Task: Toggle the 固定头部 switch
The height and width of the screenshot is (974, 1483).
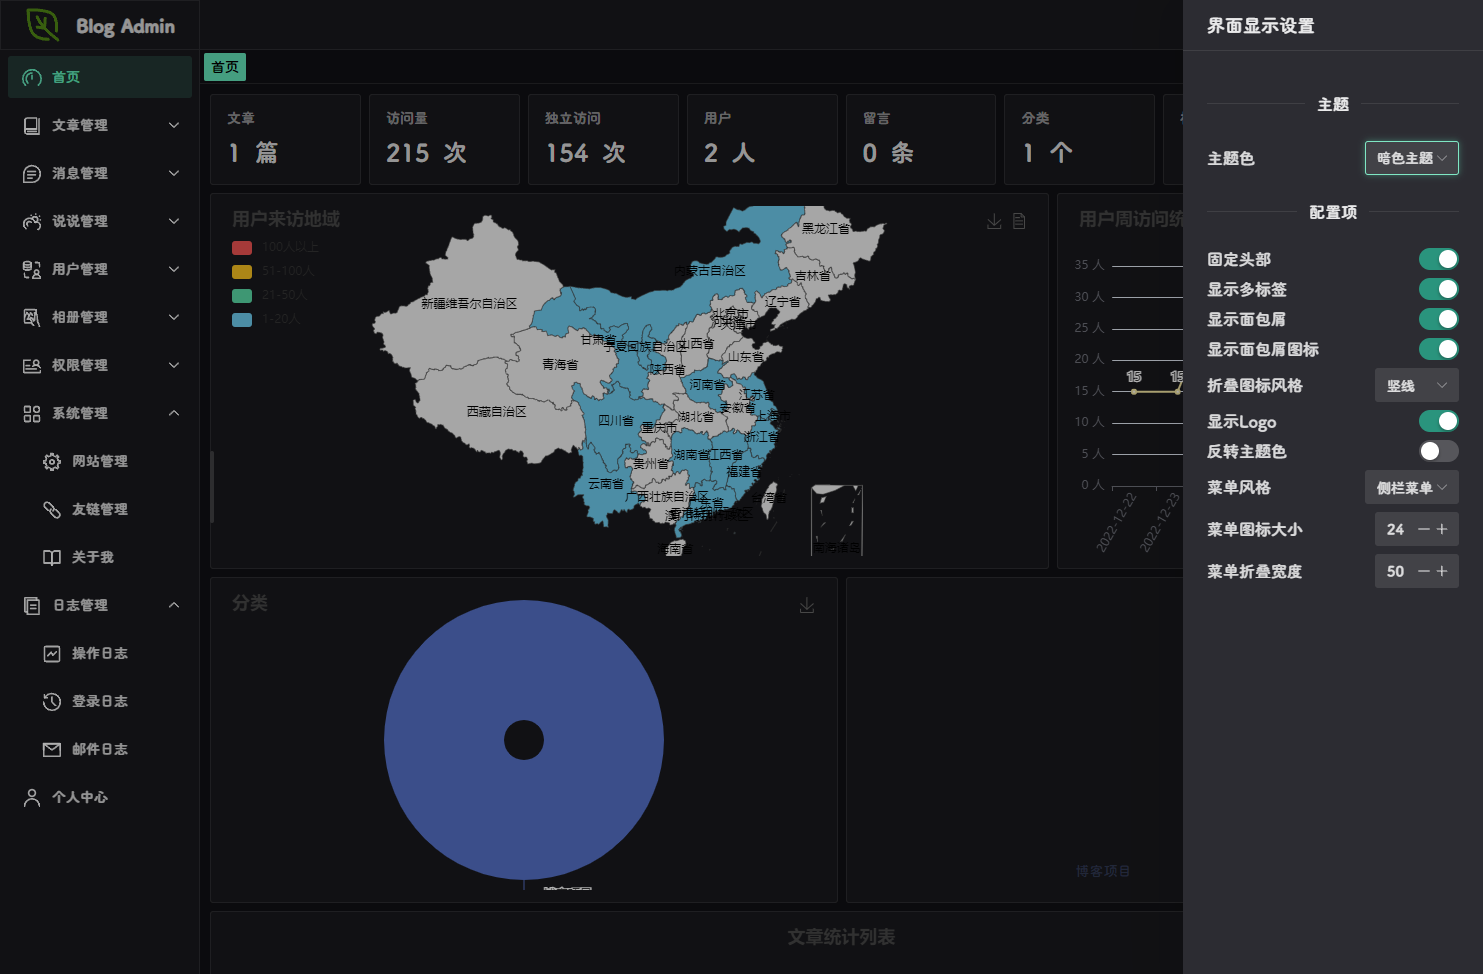Action: click(x=1439, y=259)
